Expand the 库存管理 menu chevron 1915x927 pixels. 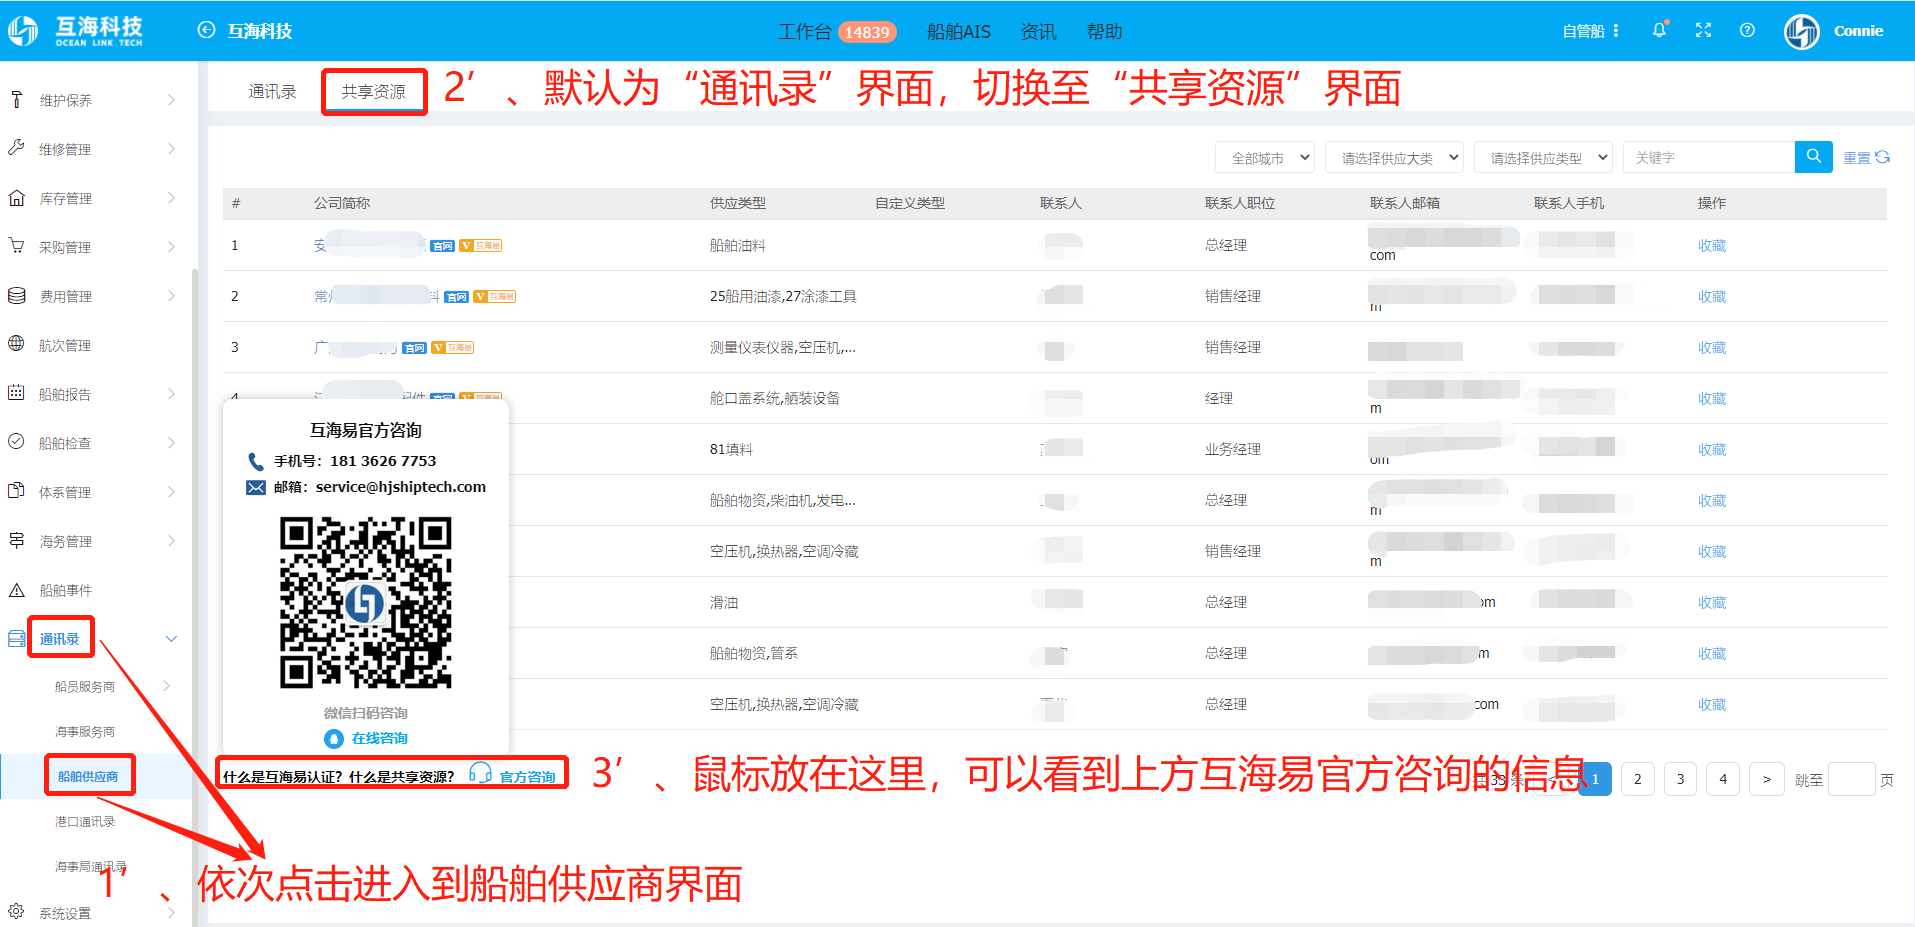(x=171, y=198)
